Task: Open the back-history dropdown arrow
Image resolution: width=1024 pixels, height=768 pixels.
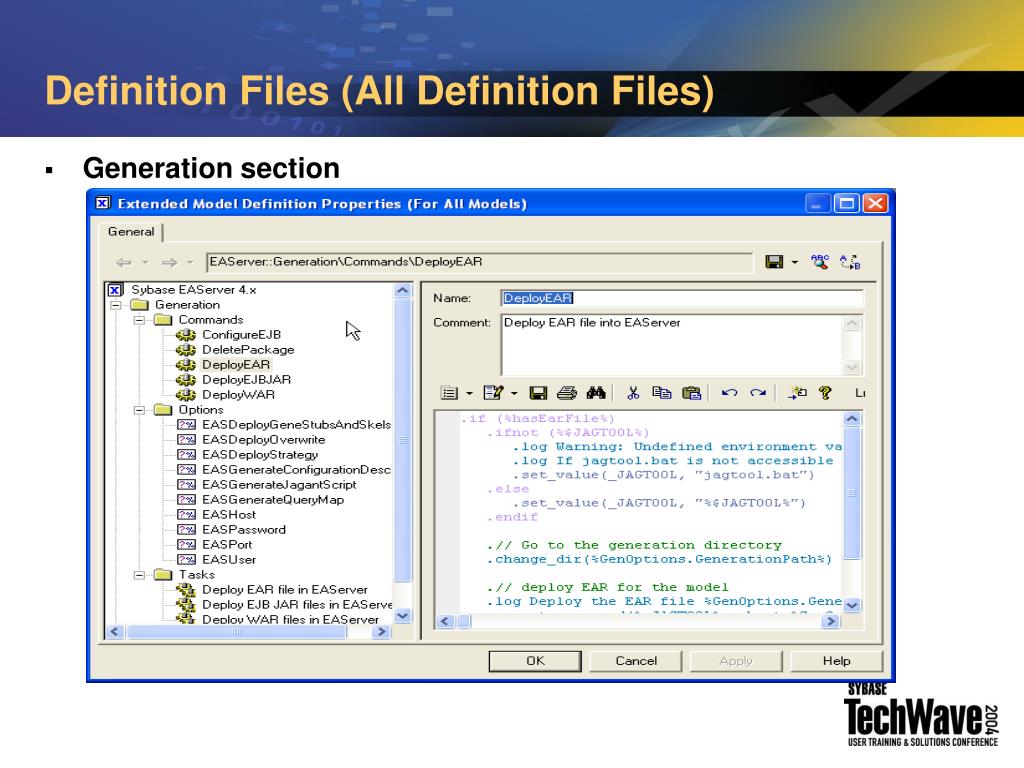Action: 145,263
